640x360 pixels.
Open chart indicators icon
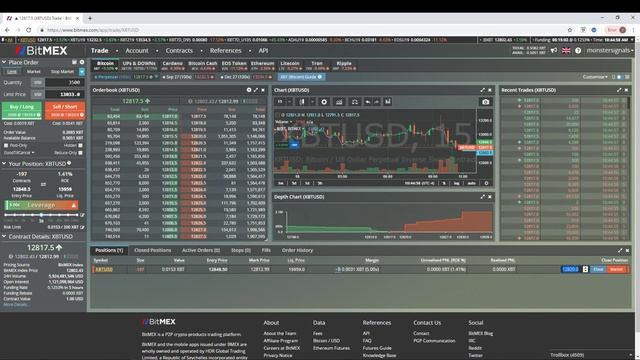tap(339, 102)
